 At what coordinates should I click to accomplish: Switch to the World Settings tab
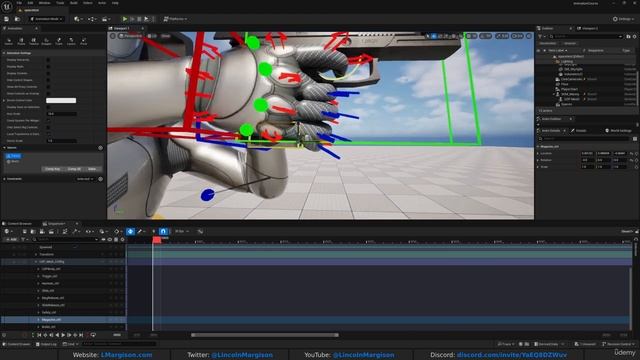(618, 131)
